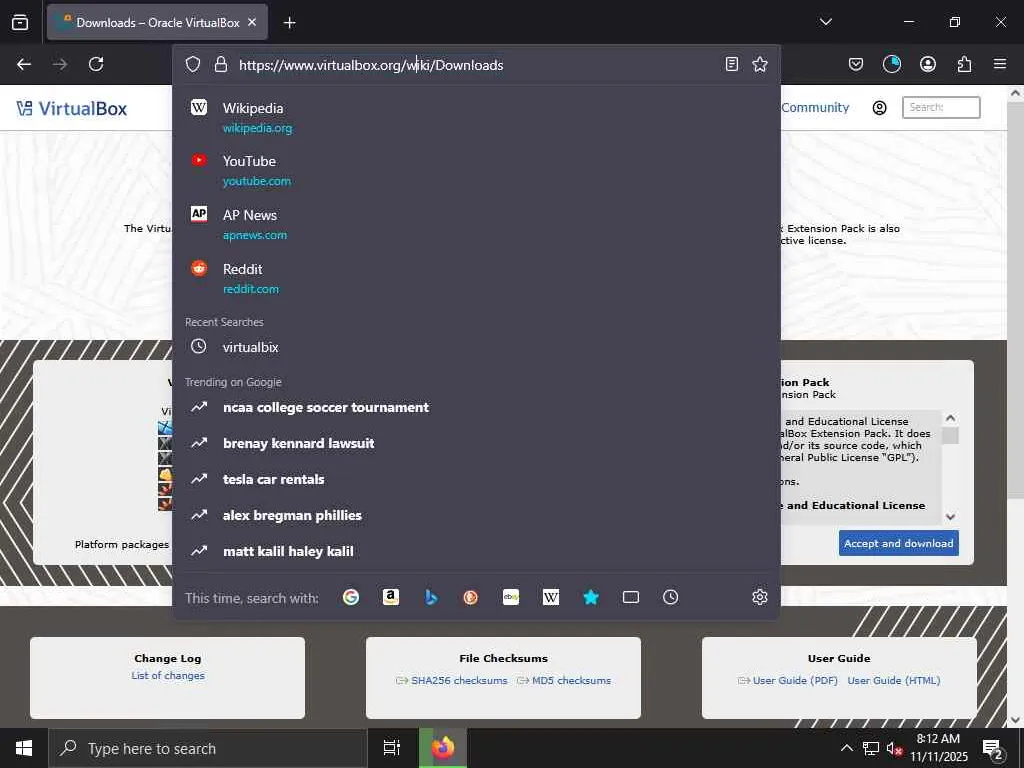Open the Pocket save icon in toolbar
Image resolution: width=1024 pixels, height=768 pixels.
click(856, 64)
